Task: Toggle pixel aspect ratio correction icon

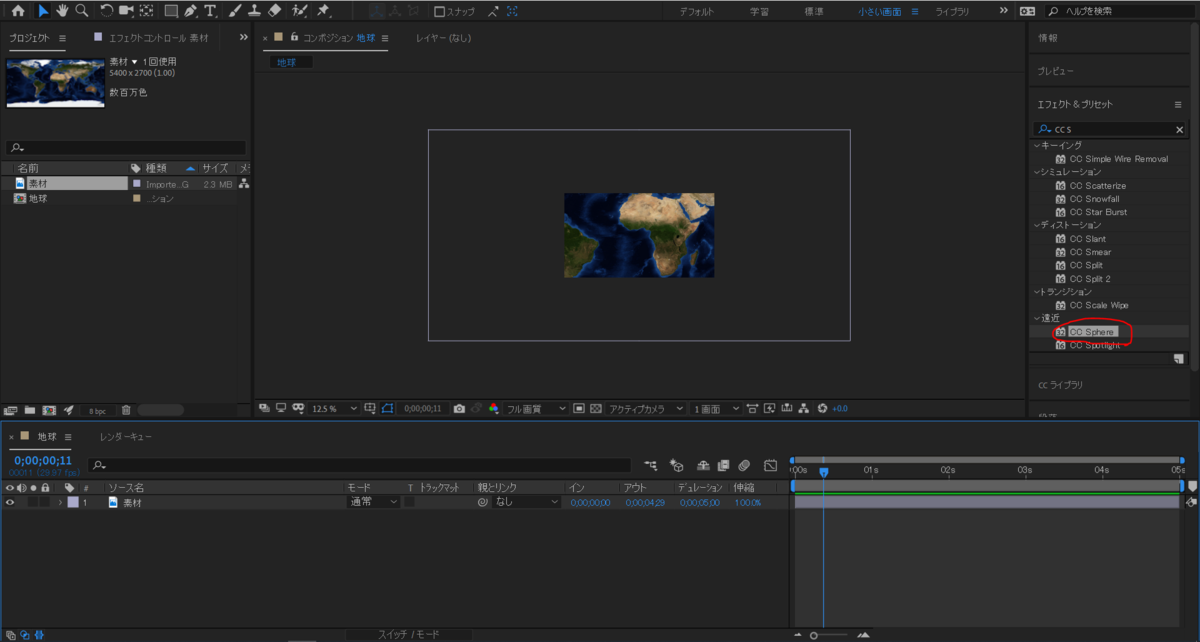Action: pos(752,408)
